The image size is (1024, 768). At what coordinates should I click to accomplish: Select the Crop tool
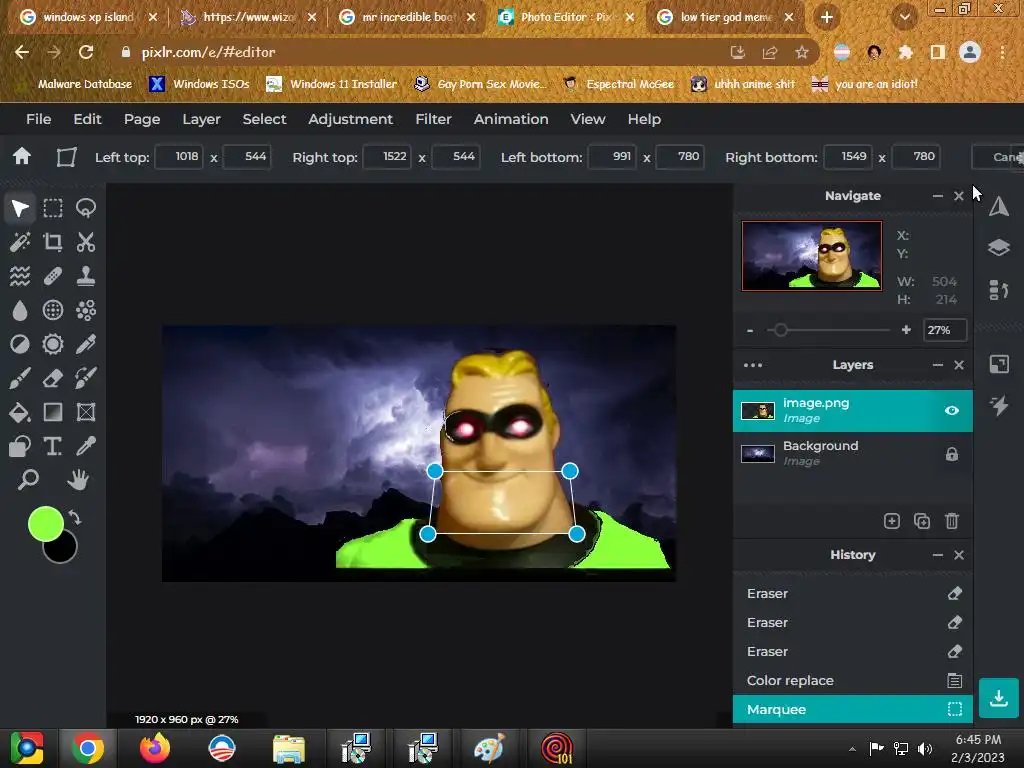(53, 242)
